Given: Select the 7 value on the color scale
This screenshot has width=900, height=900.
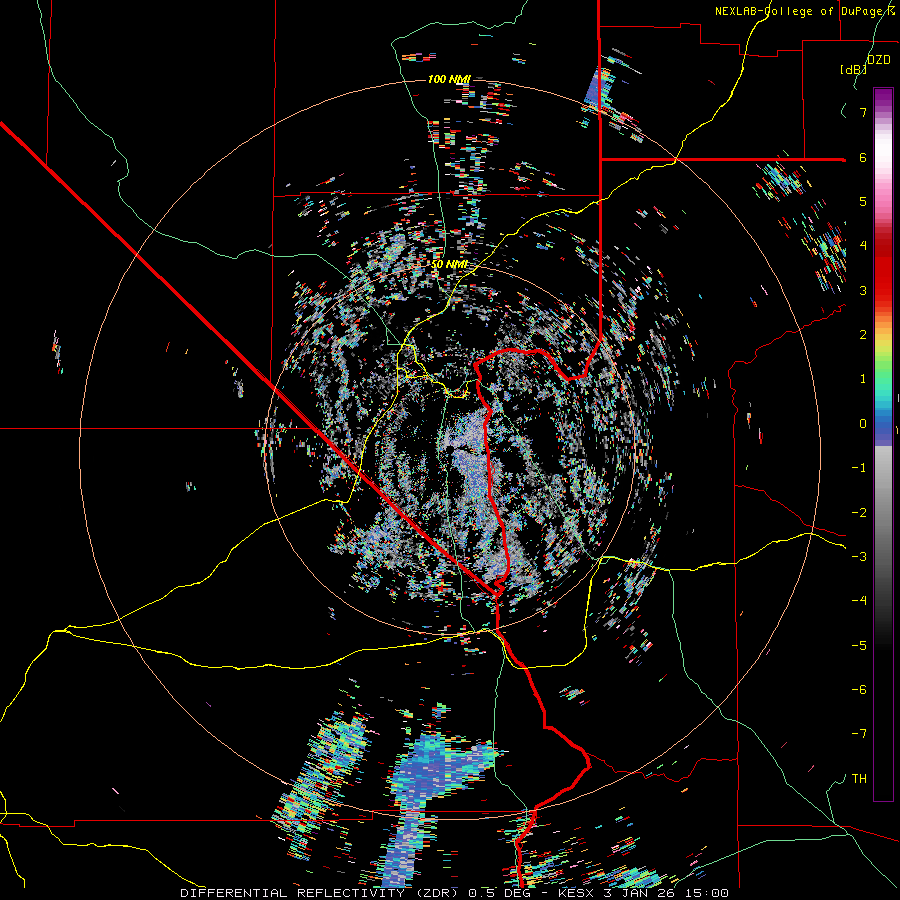Looking at the screenshot, I should (863, 112).
